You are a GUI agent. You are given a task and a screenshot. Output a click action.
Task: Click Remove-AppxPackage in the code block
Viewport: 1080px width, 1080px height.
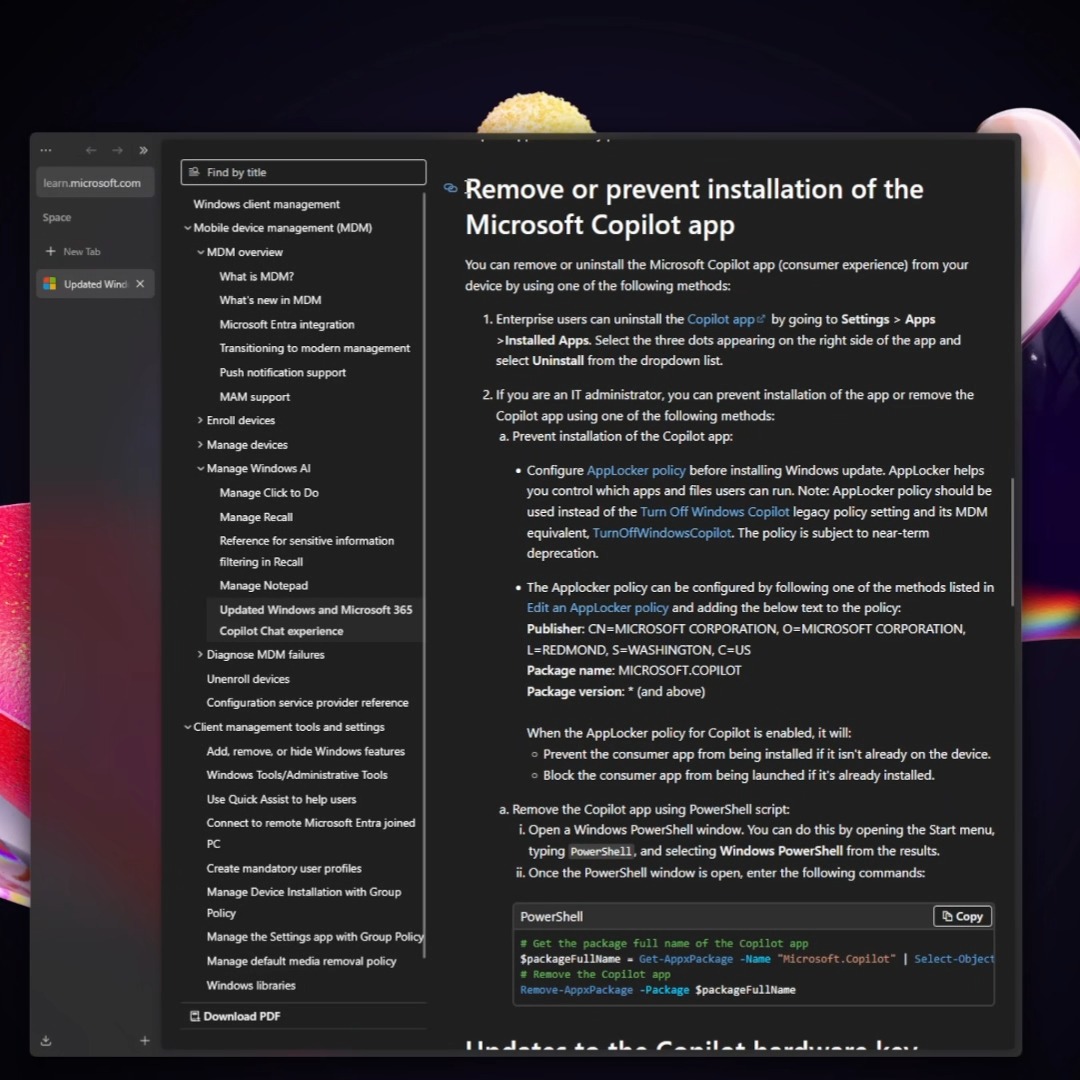pos(576,990)
